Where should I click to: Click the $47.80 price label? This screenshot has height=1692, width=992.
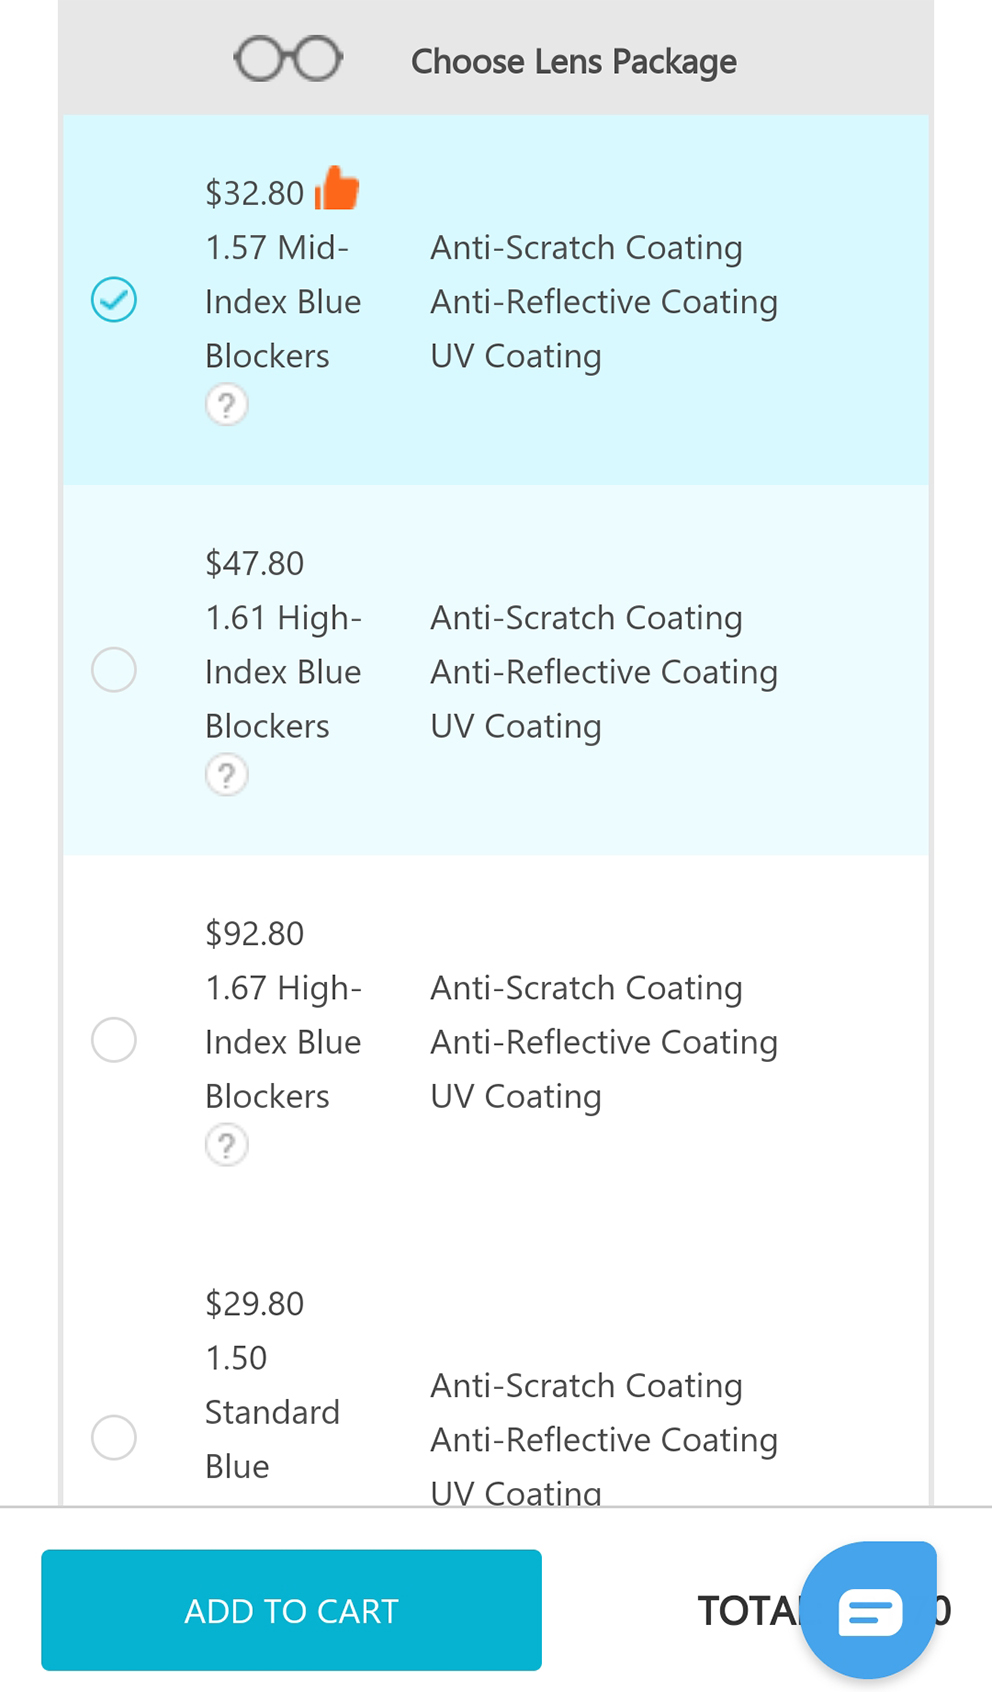(x=254, y=563)
